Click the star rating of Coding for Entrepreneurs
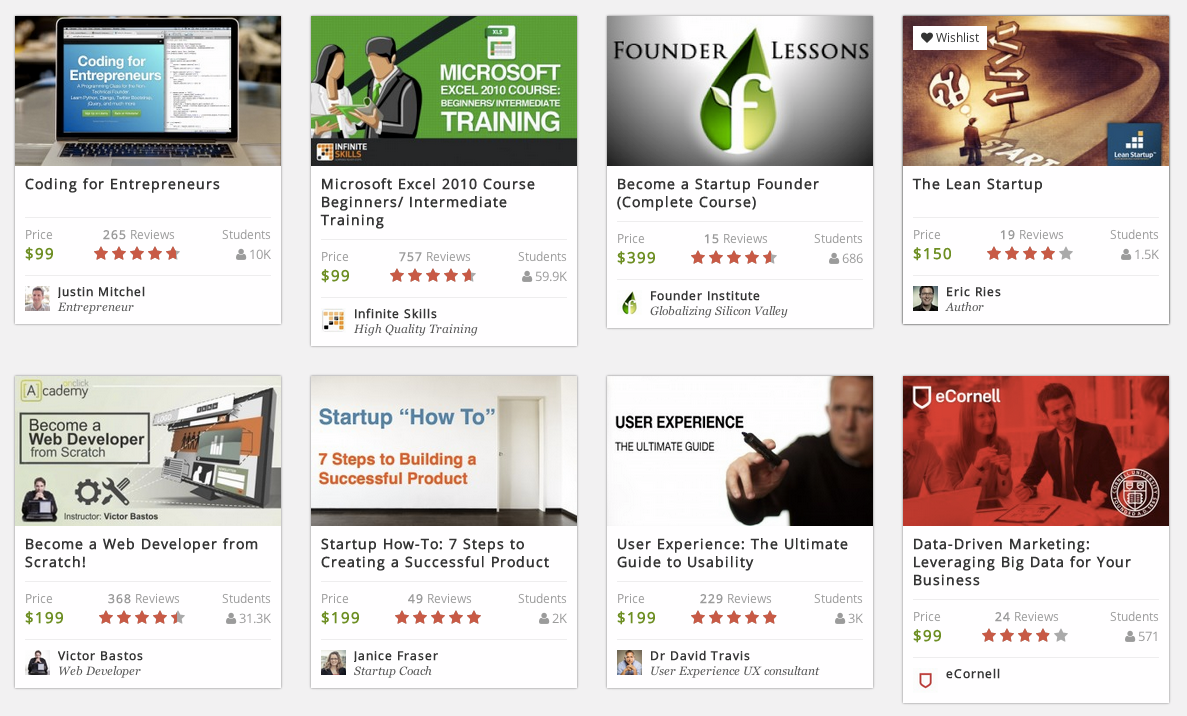Screen dimensions: 1187x716 (137, 254)
